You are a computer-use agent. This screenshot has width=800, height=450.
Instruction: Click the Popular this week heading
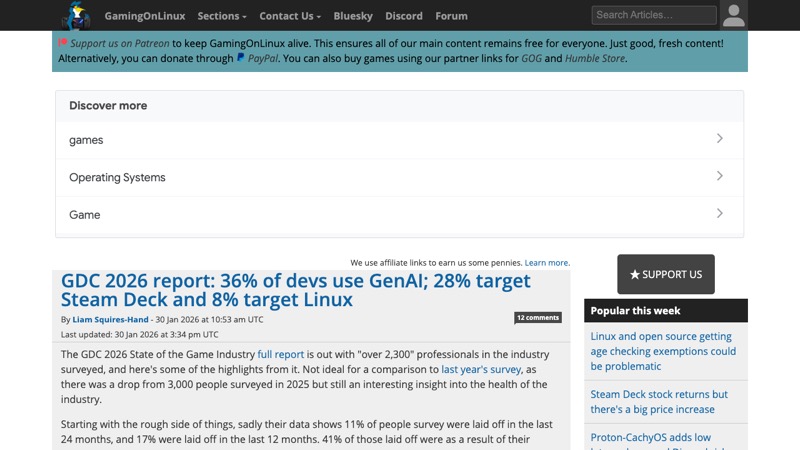click(x=635, y=311)
